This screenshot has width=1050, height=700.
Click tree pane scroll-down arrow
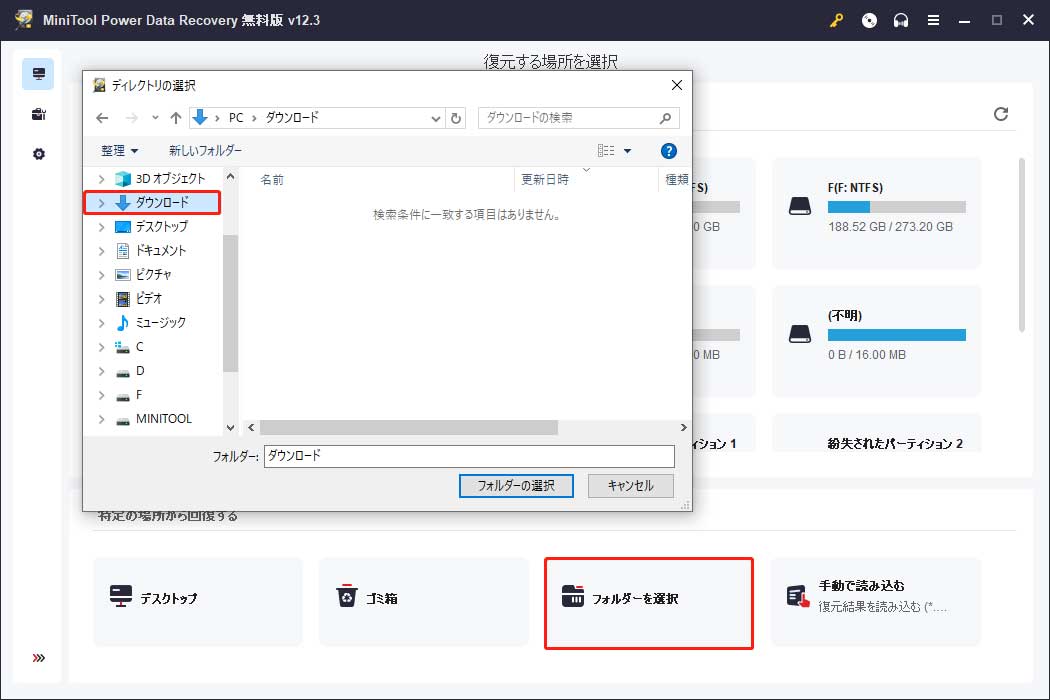click(x=230, y=427)
